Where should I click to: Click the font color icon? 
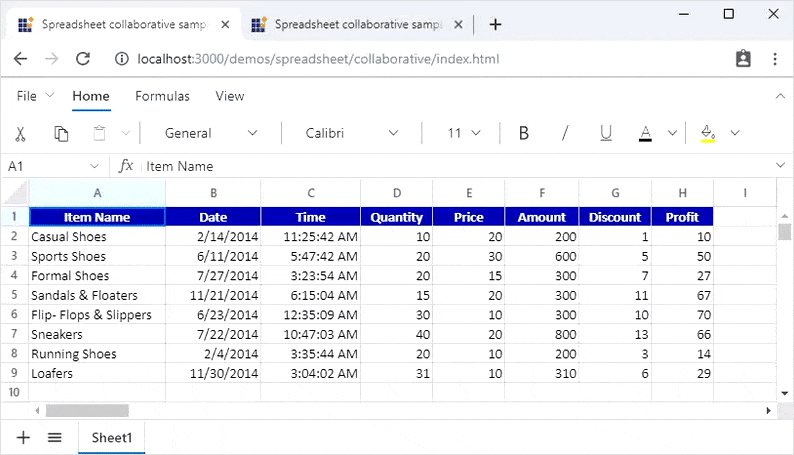pyautogui.click(x=645, y=133)
